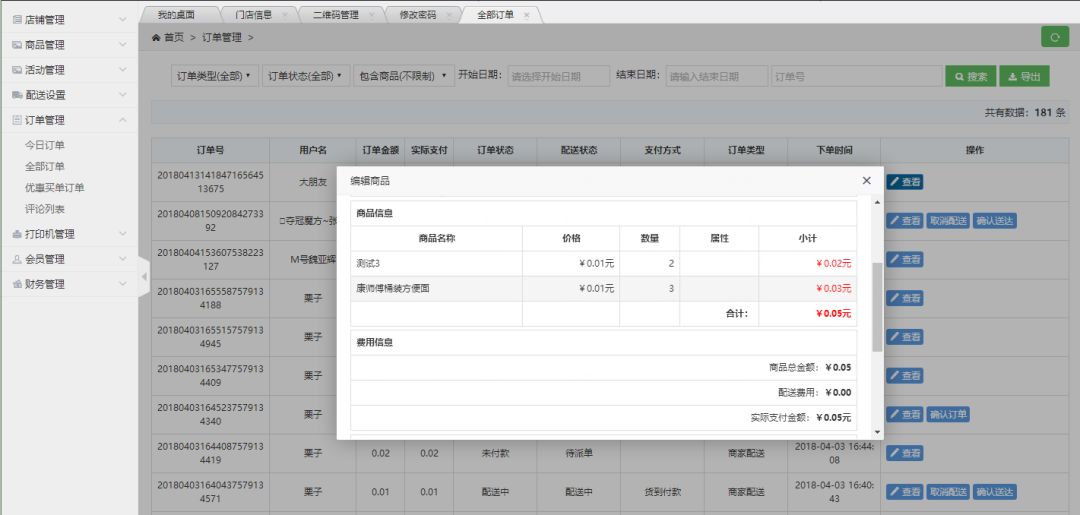The image size is (1080, 515).
Task: Click the 下单时间 column header
Action: 833,150
